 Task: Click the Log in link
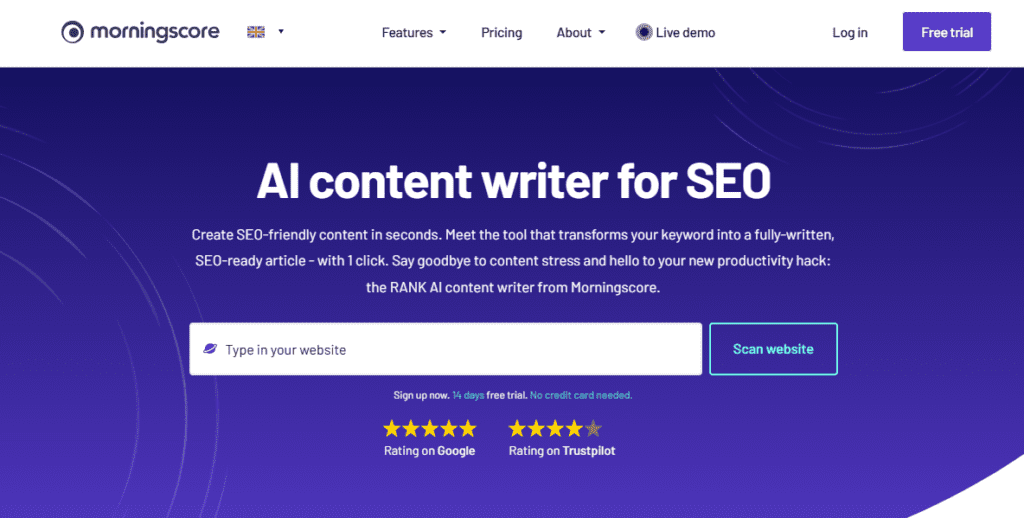coord(850,33)
